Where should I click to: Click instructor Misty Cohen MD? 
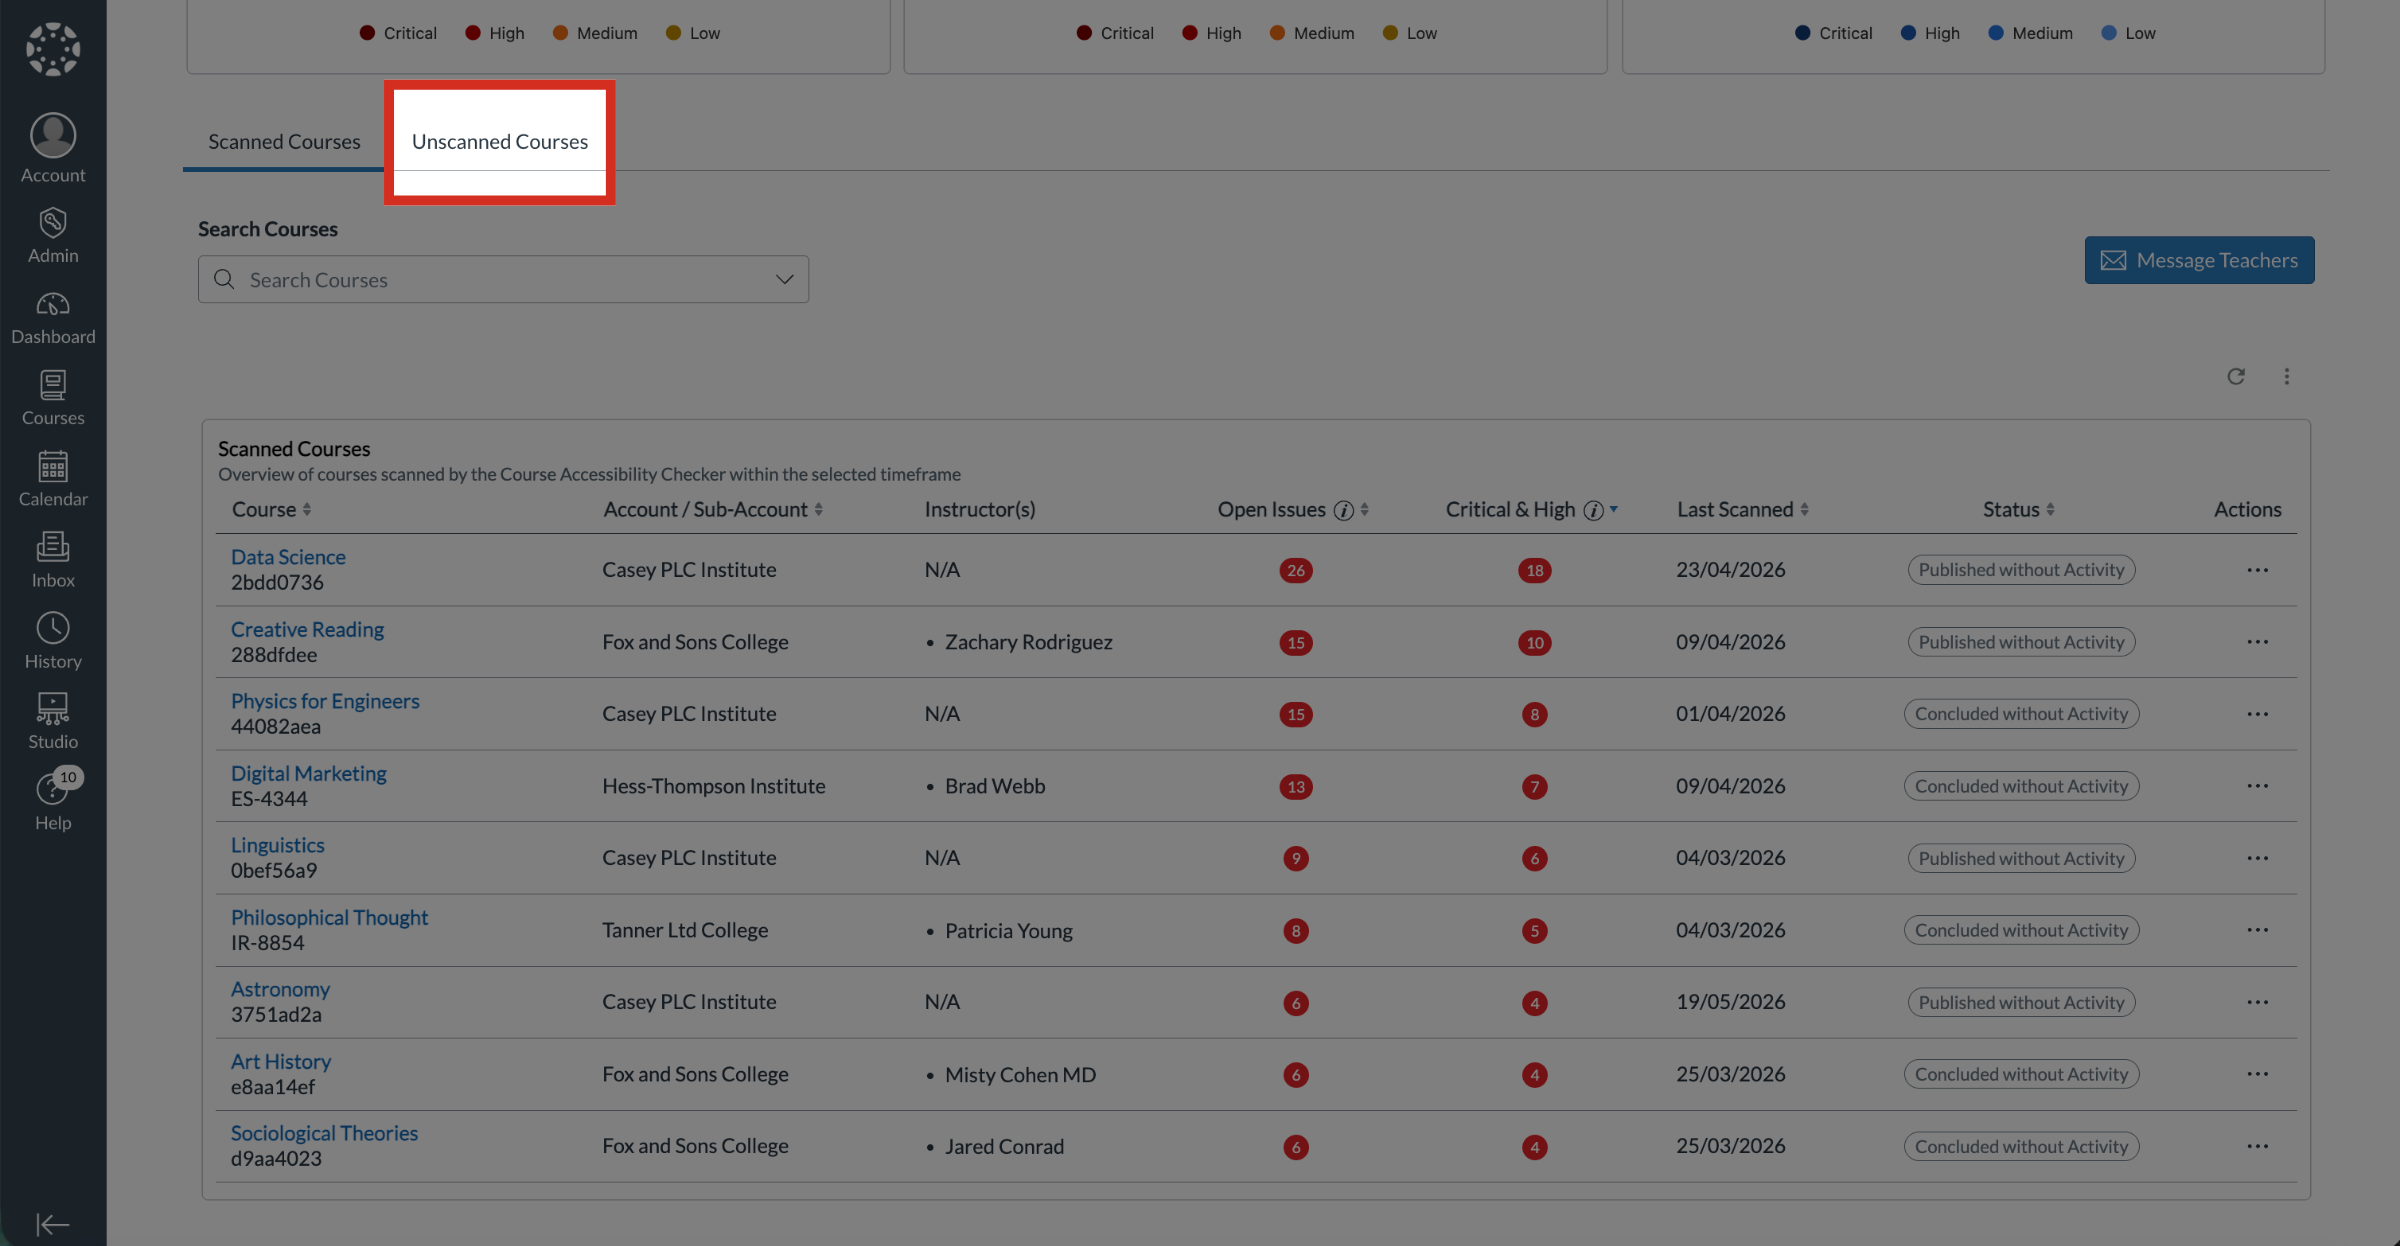click(1020, 1074)
